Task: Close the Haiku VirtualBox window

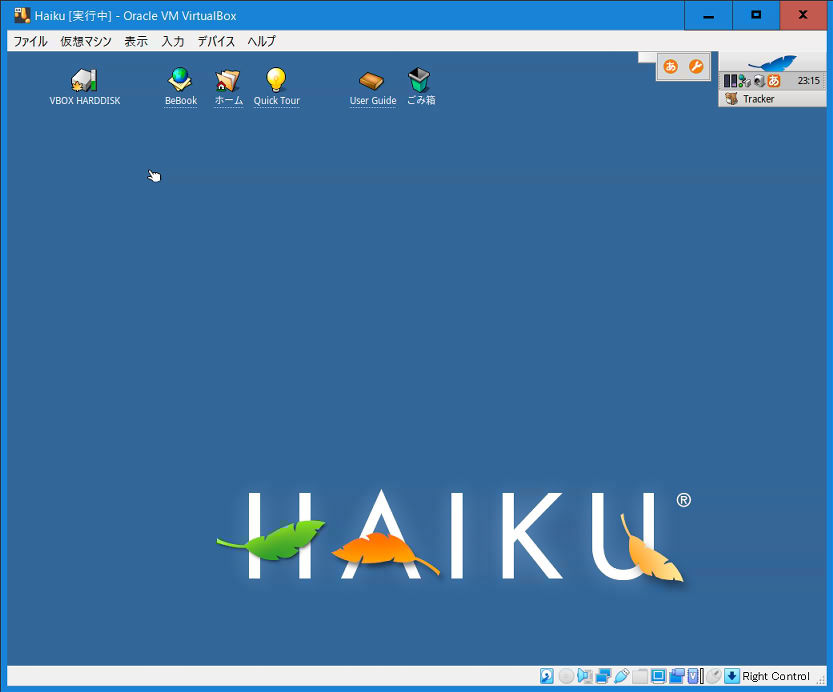Action: (803, 15)
